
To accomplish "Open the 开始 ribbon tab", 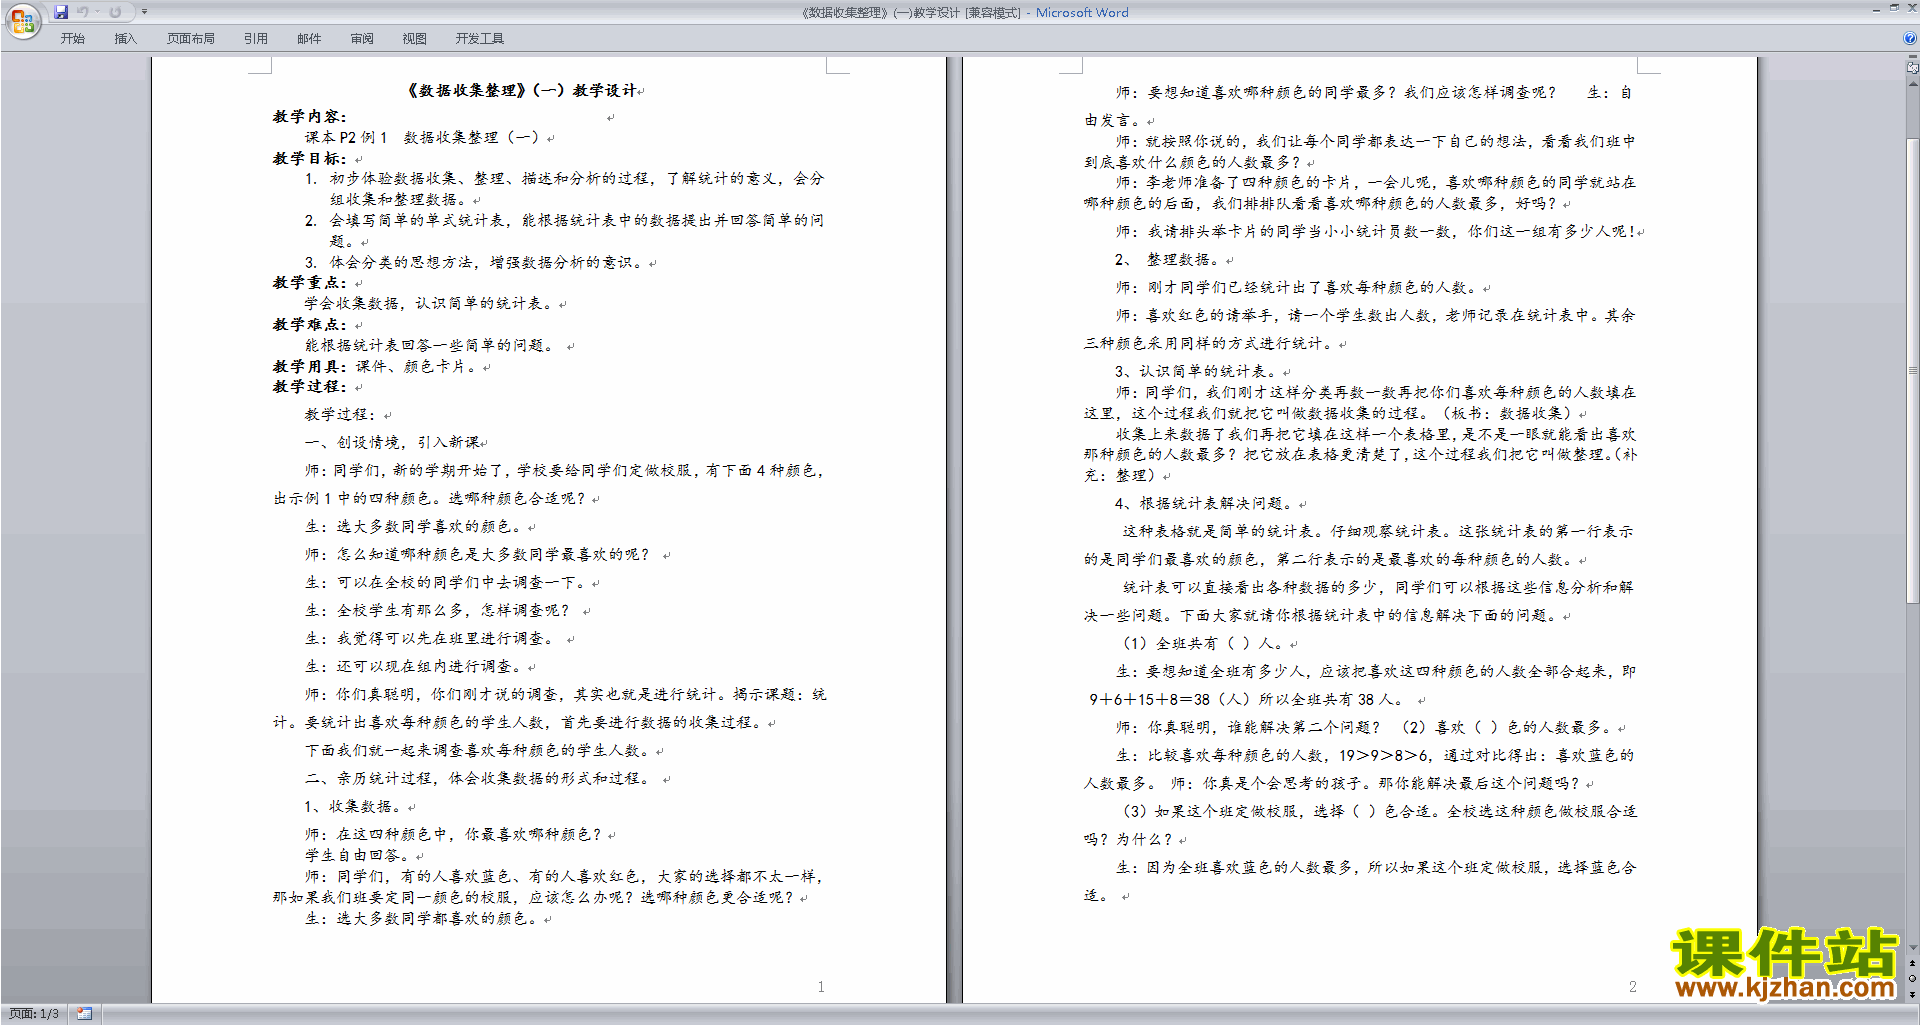I will click(73, 39).
